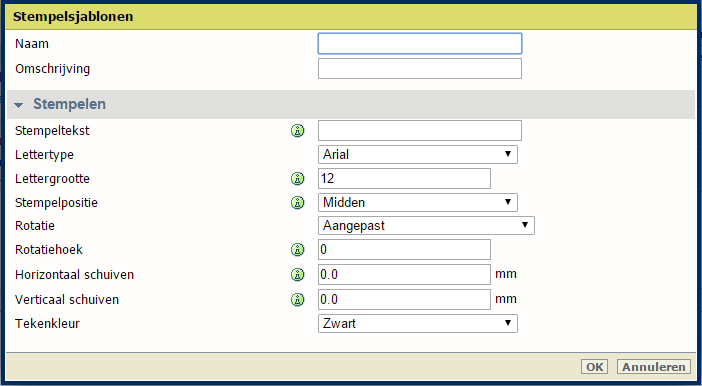Click the Annuleren button
Viewport: 702px width, 386px height.
tap(654, 367)
